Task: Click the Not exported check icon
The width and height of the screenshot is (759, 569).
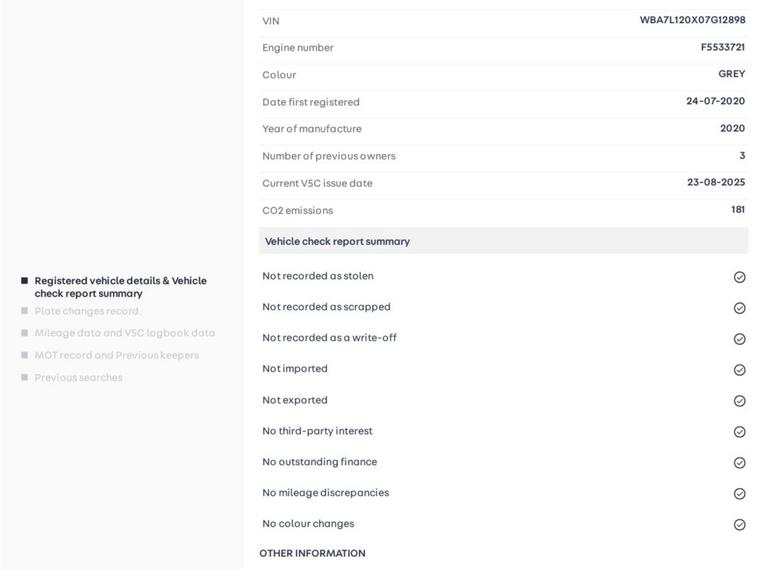Action: pyautogui.click(x=740, y=401)
